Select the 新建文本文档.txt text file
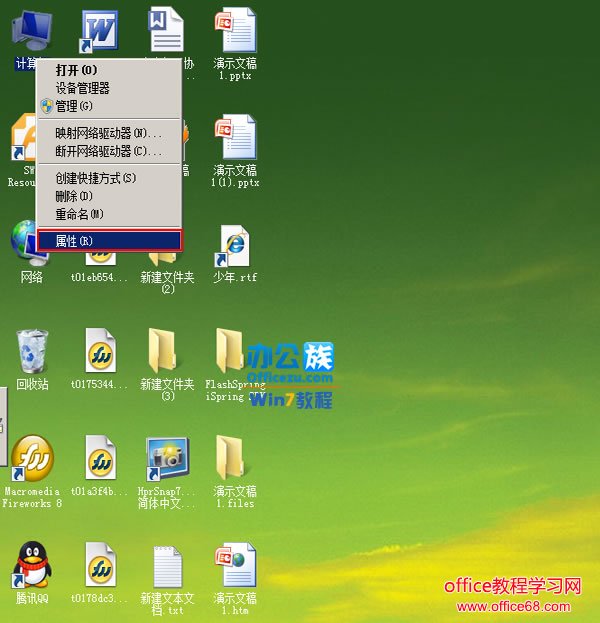This screenshot has width=600, height=623. click(x=167, y=566)
